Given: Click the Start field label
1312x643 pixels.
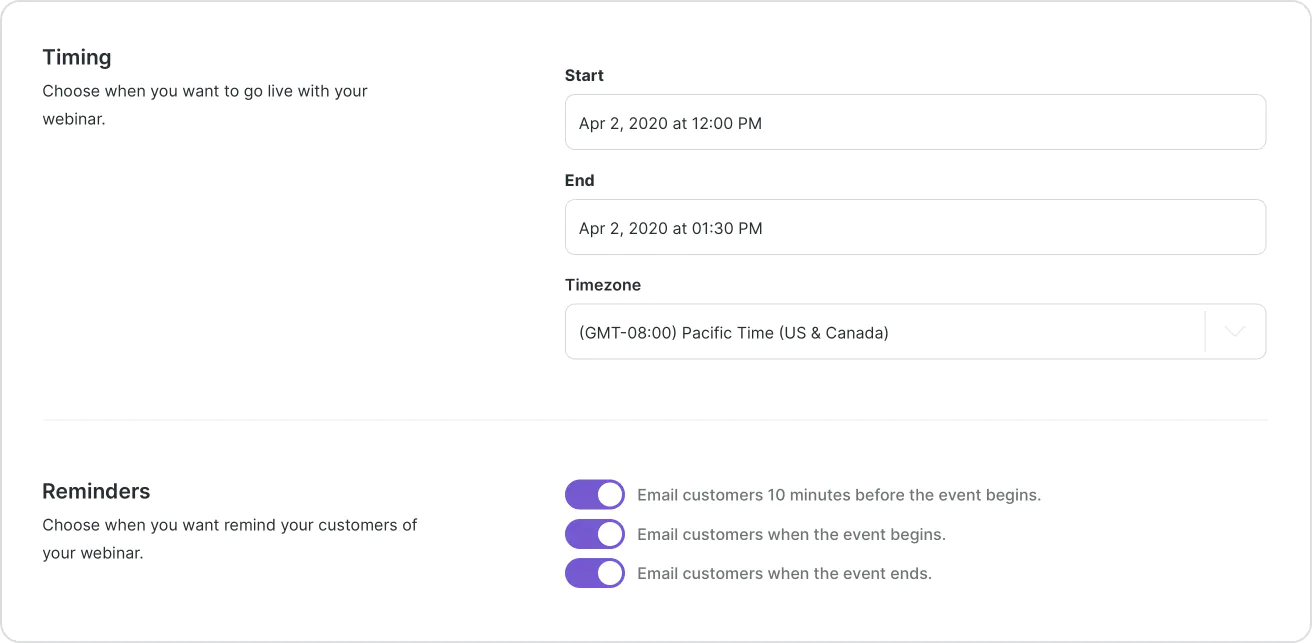Looking at the screenshot, I should point(585,75).
